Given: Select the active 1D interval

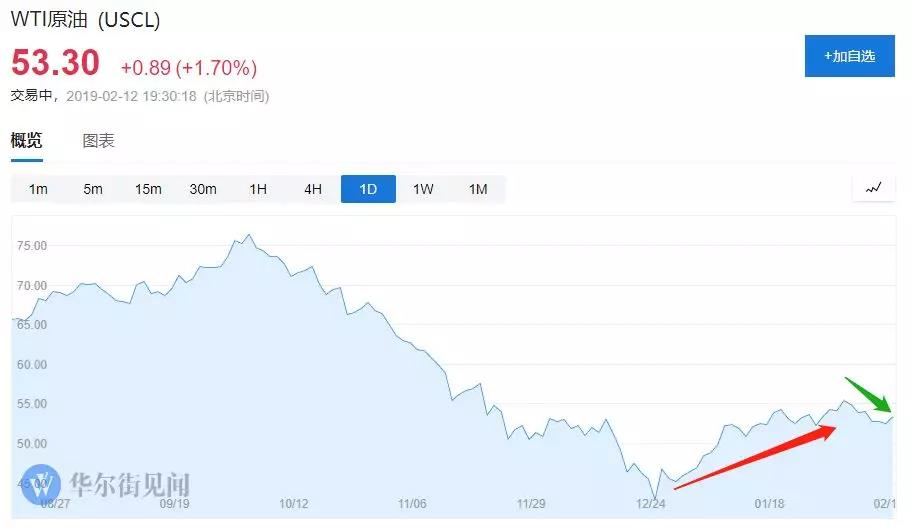Looking at the screenshot, I should pos(368,189).
